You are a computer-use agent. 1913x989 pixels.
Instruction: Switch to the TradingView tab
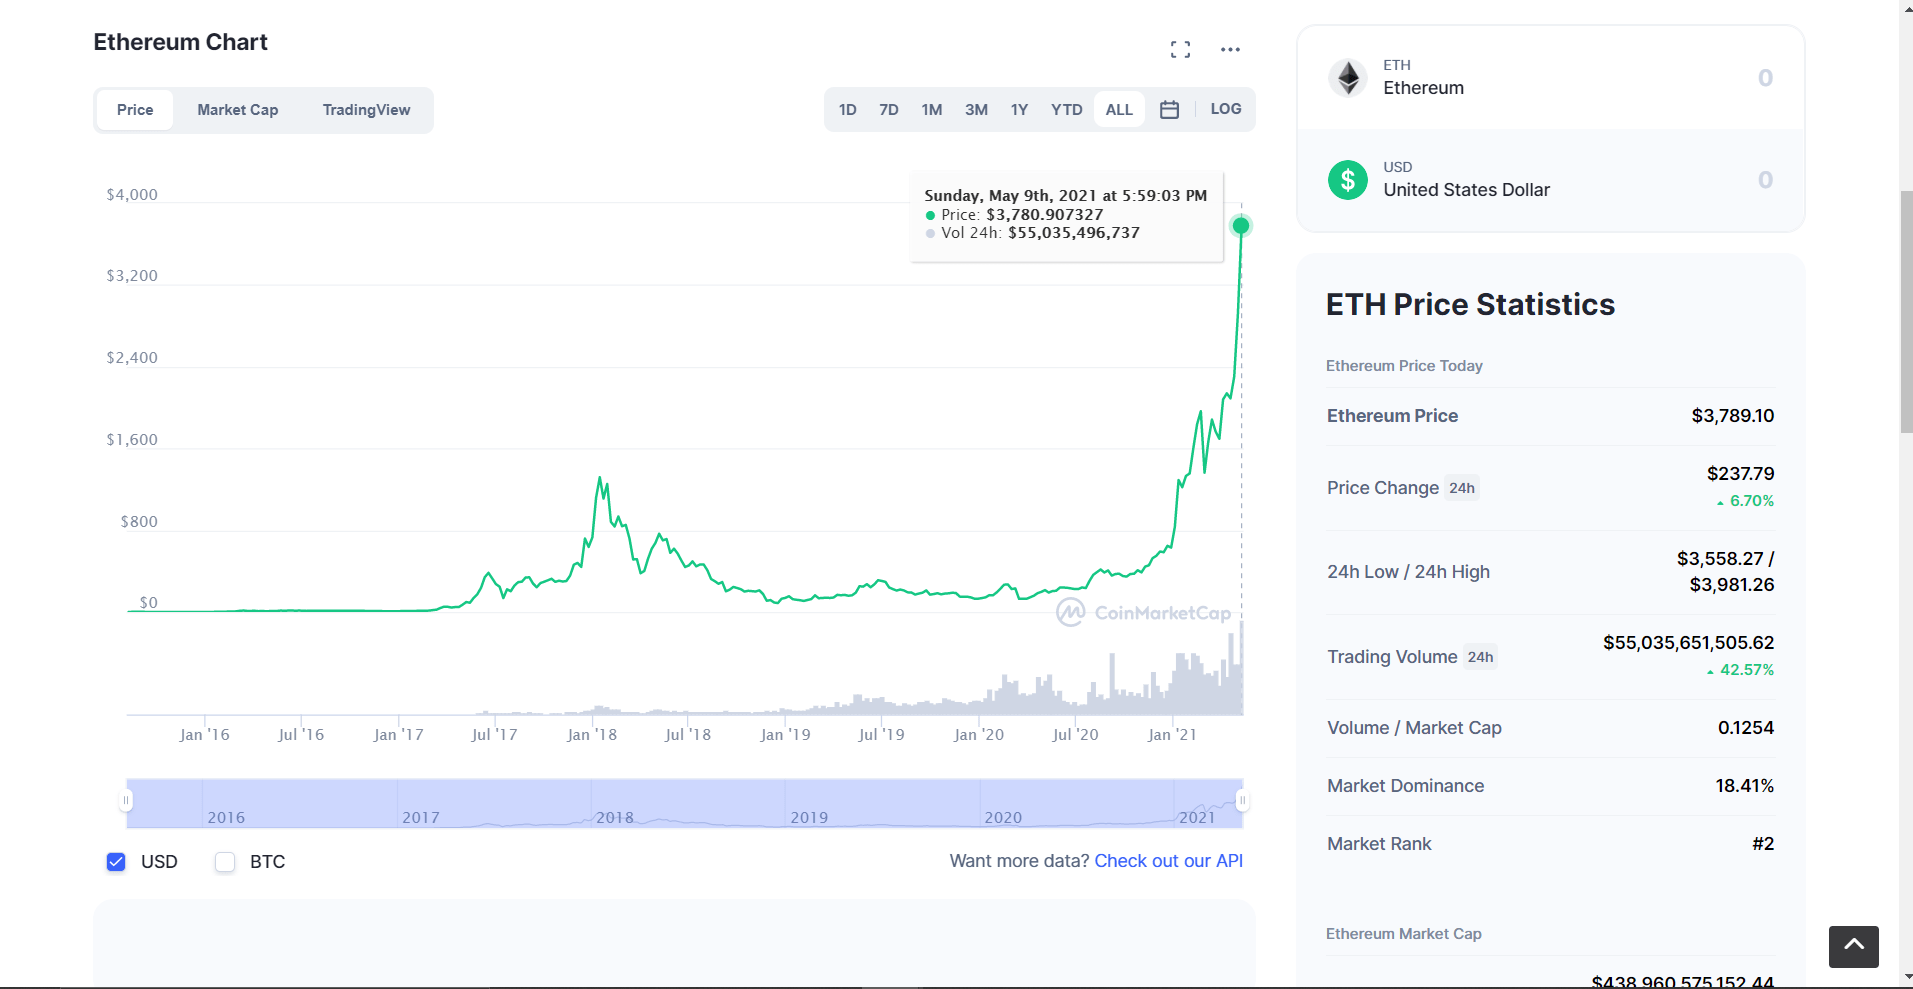coord(366,110)
